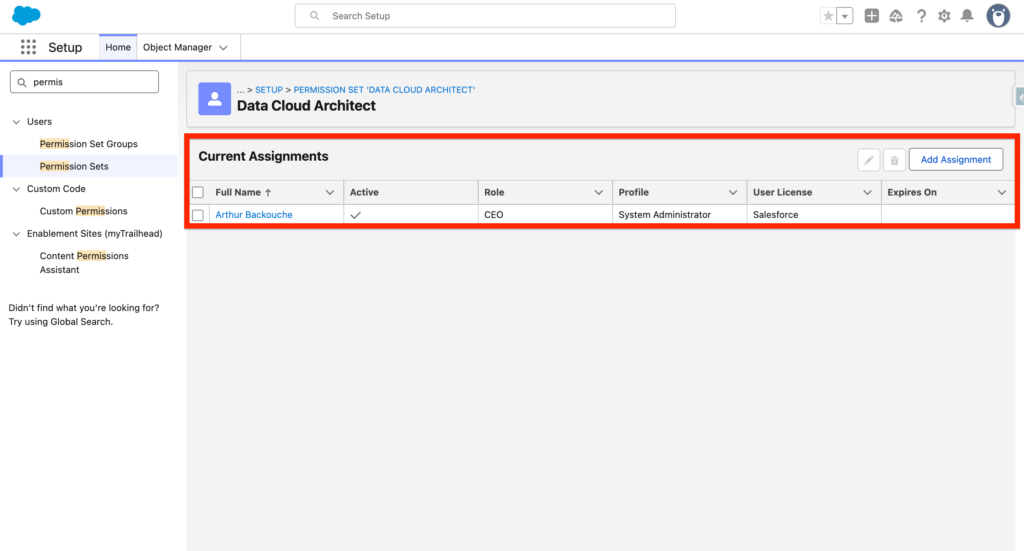Select Arthur Backouche row checkbox
The width and height of the screenshot is (1024, 551).
198,215
